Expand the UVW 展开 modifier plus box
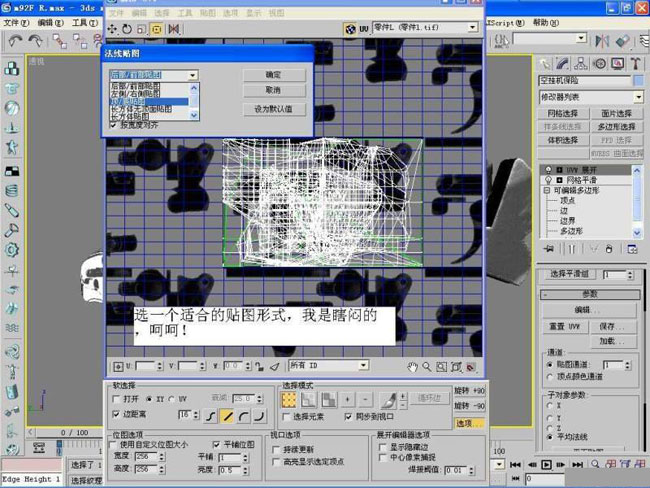 coord(560,170)
